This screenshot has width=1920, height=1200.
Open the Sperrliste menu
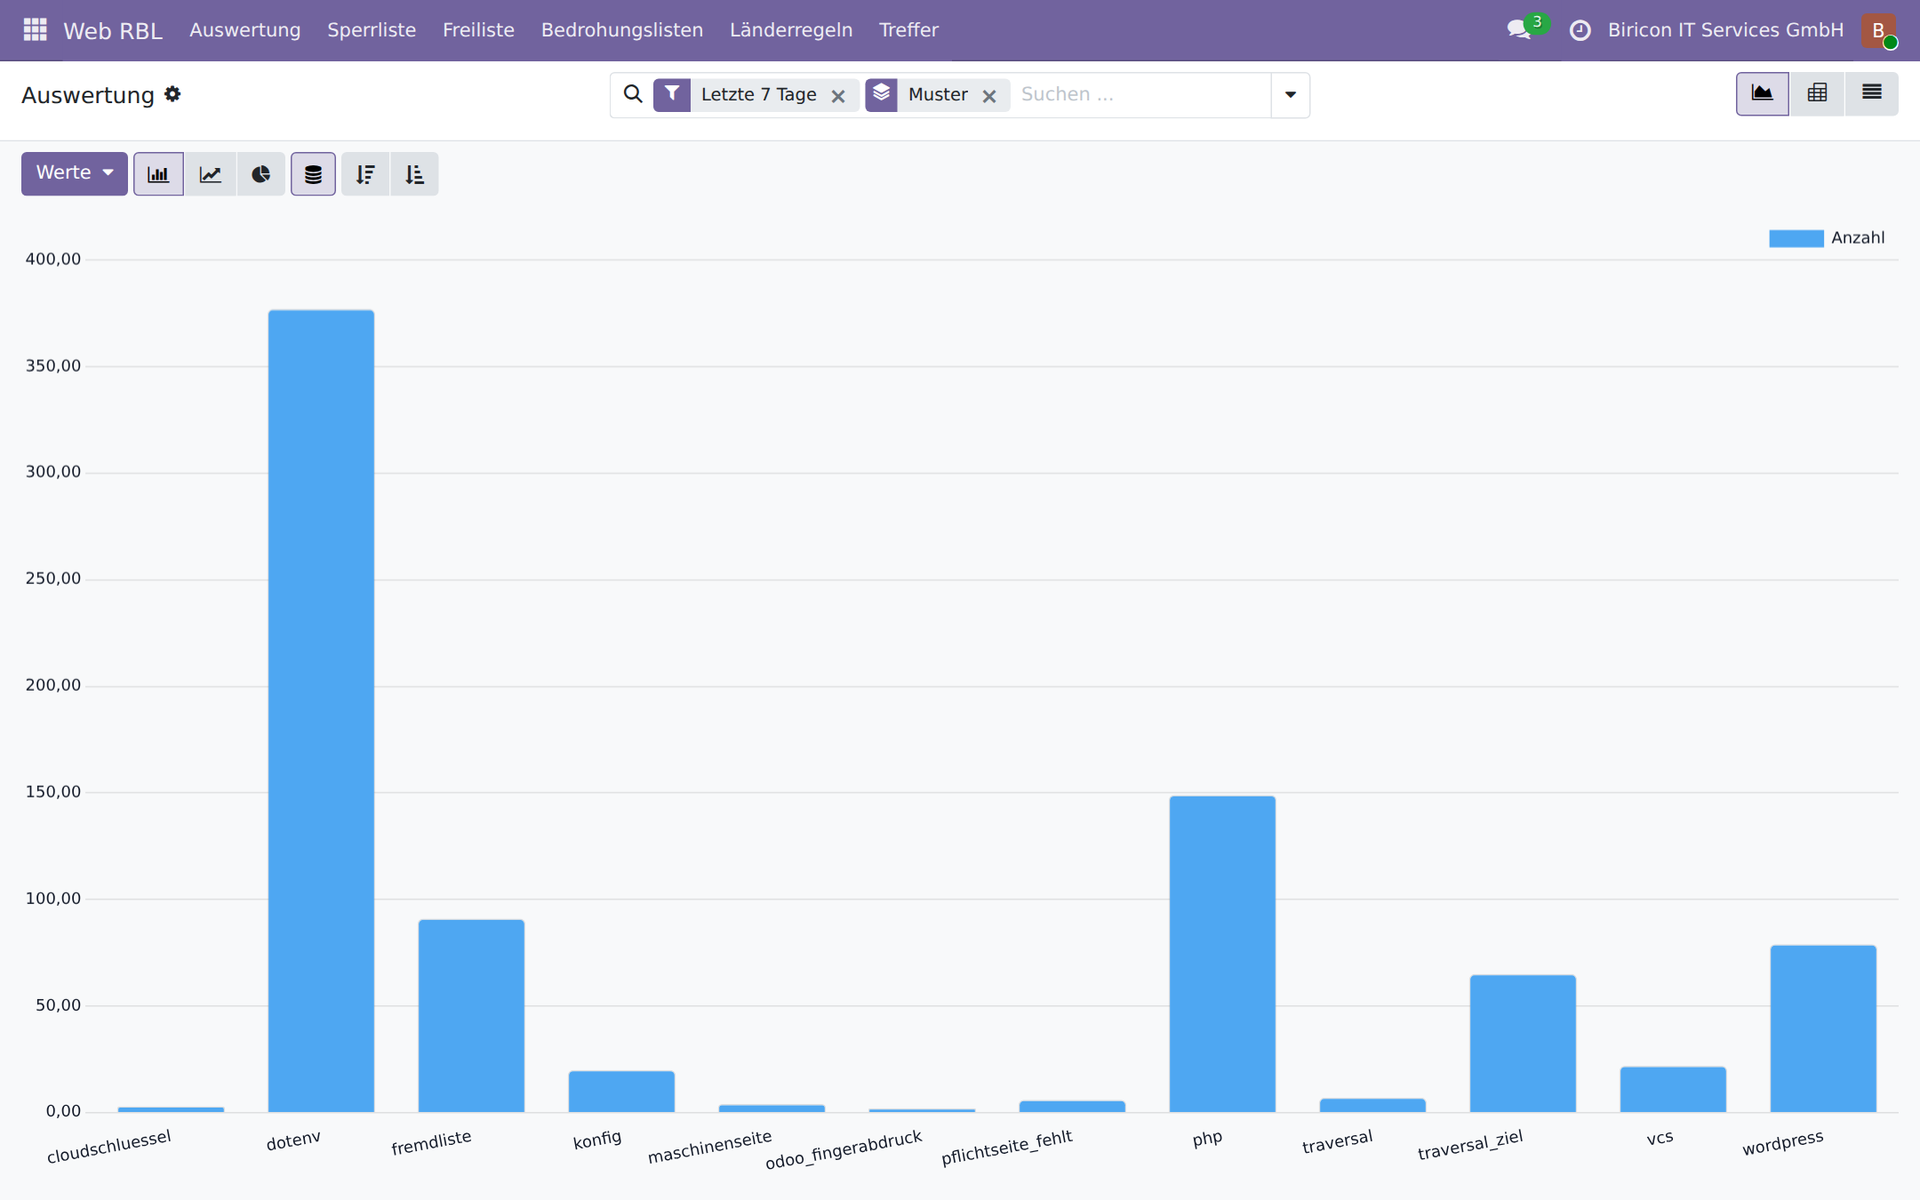(371, 30)
